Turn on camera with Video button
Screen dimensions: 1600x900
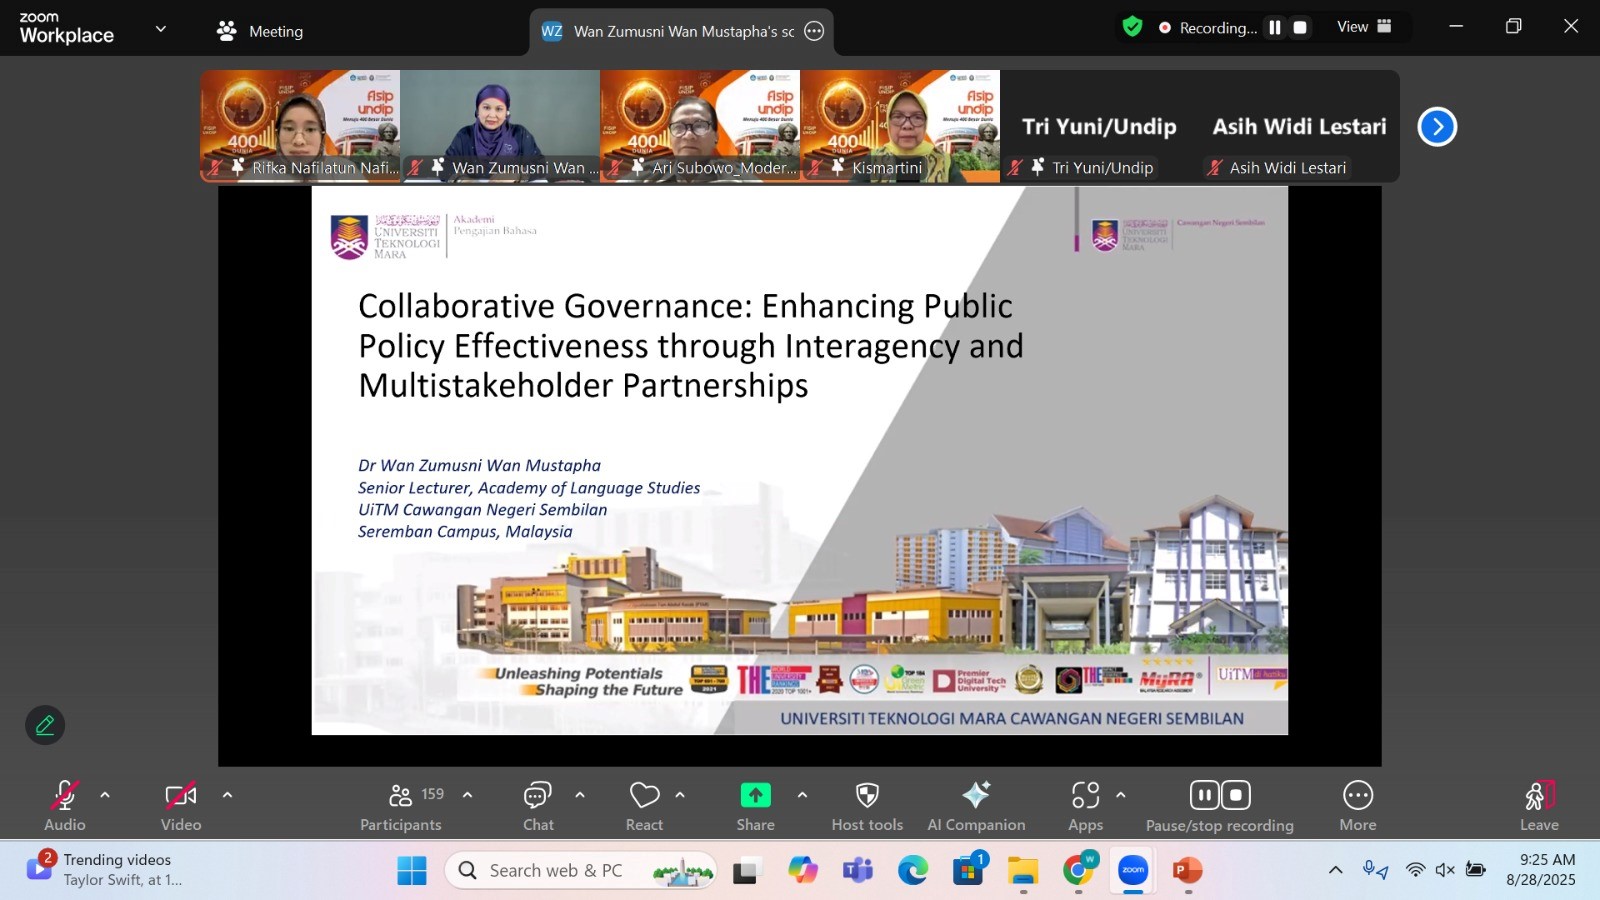181,797
